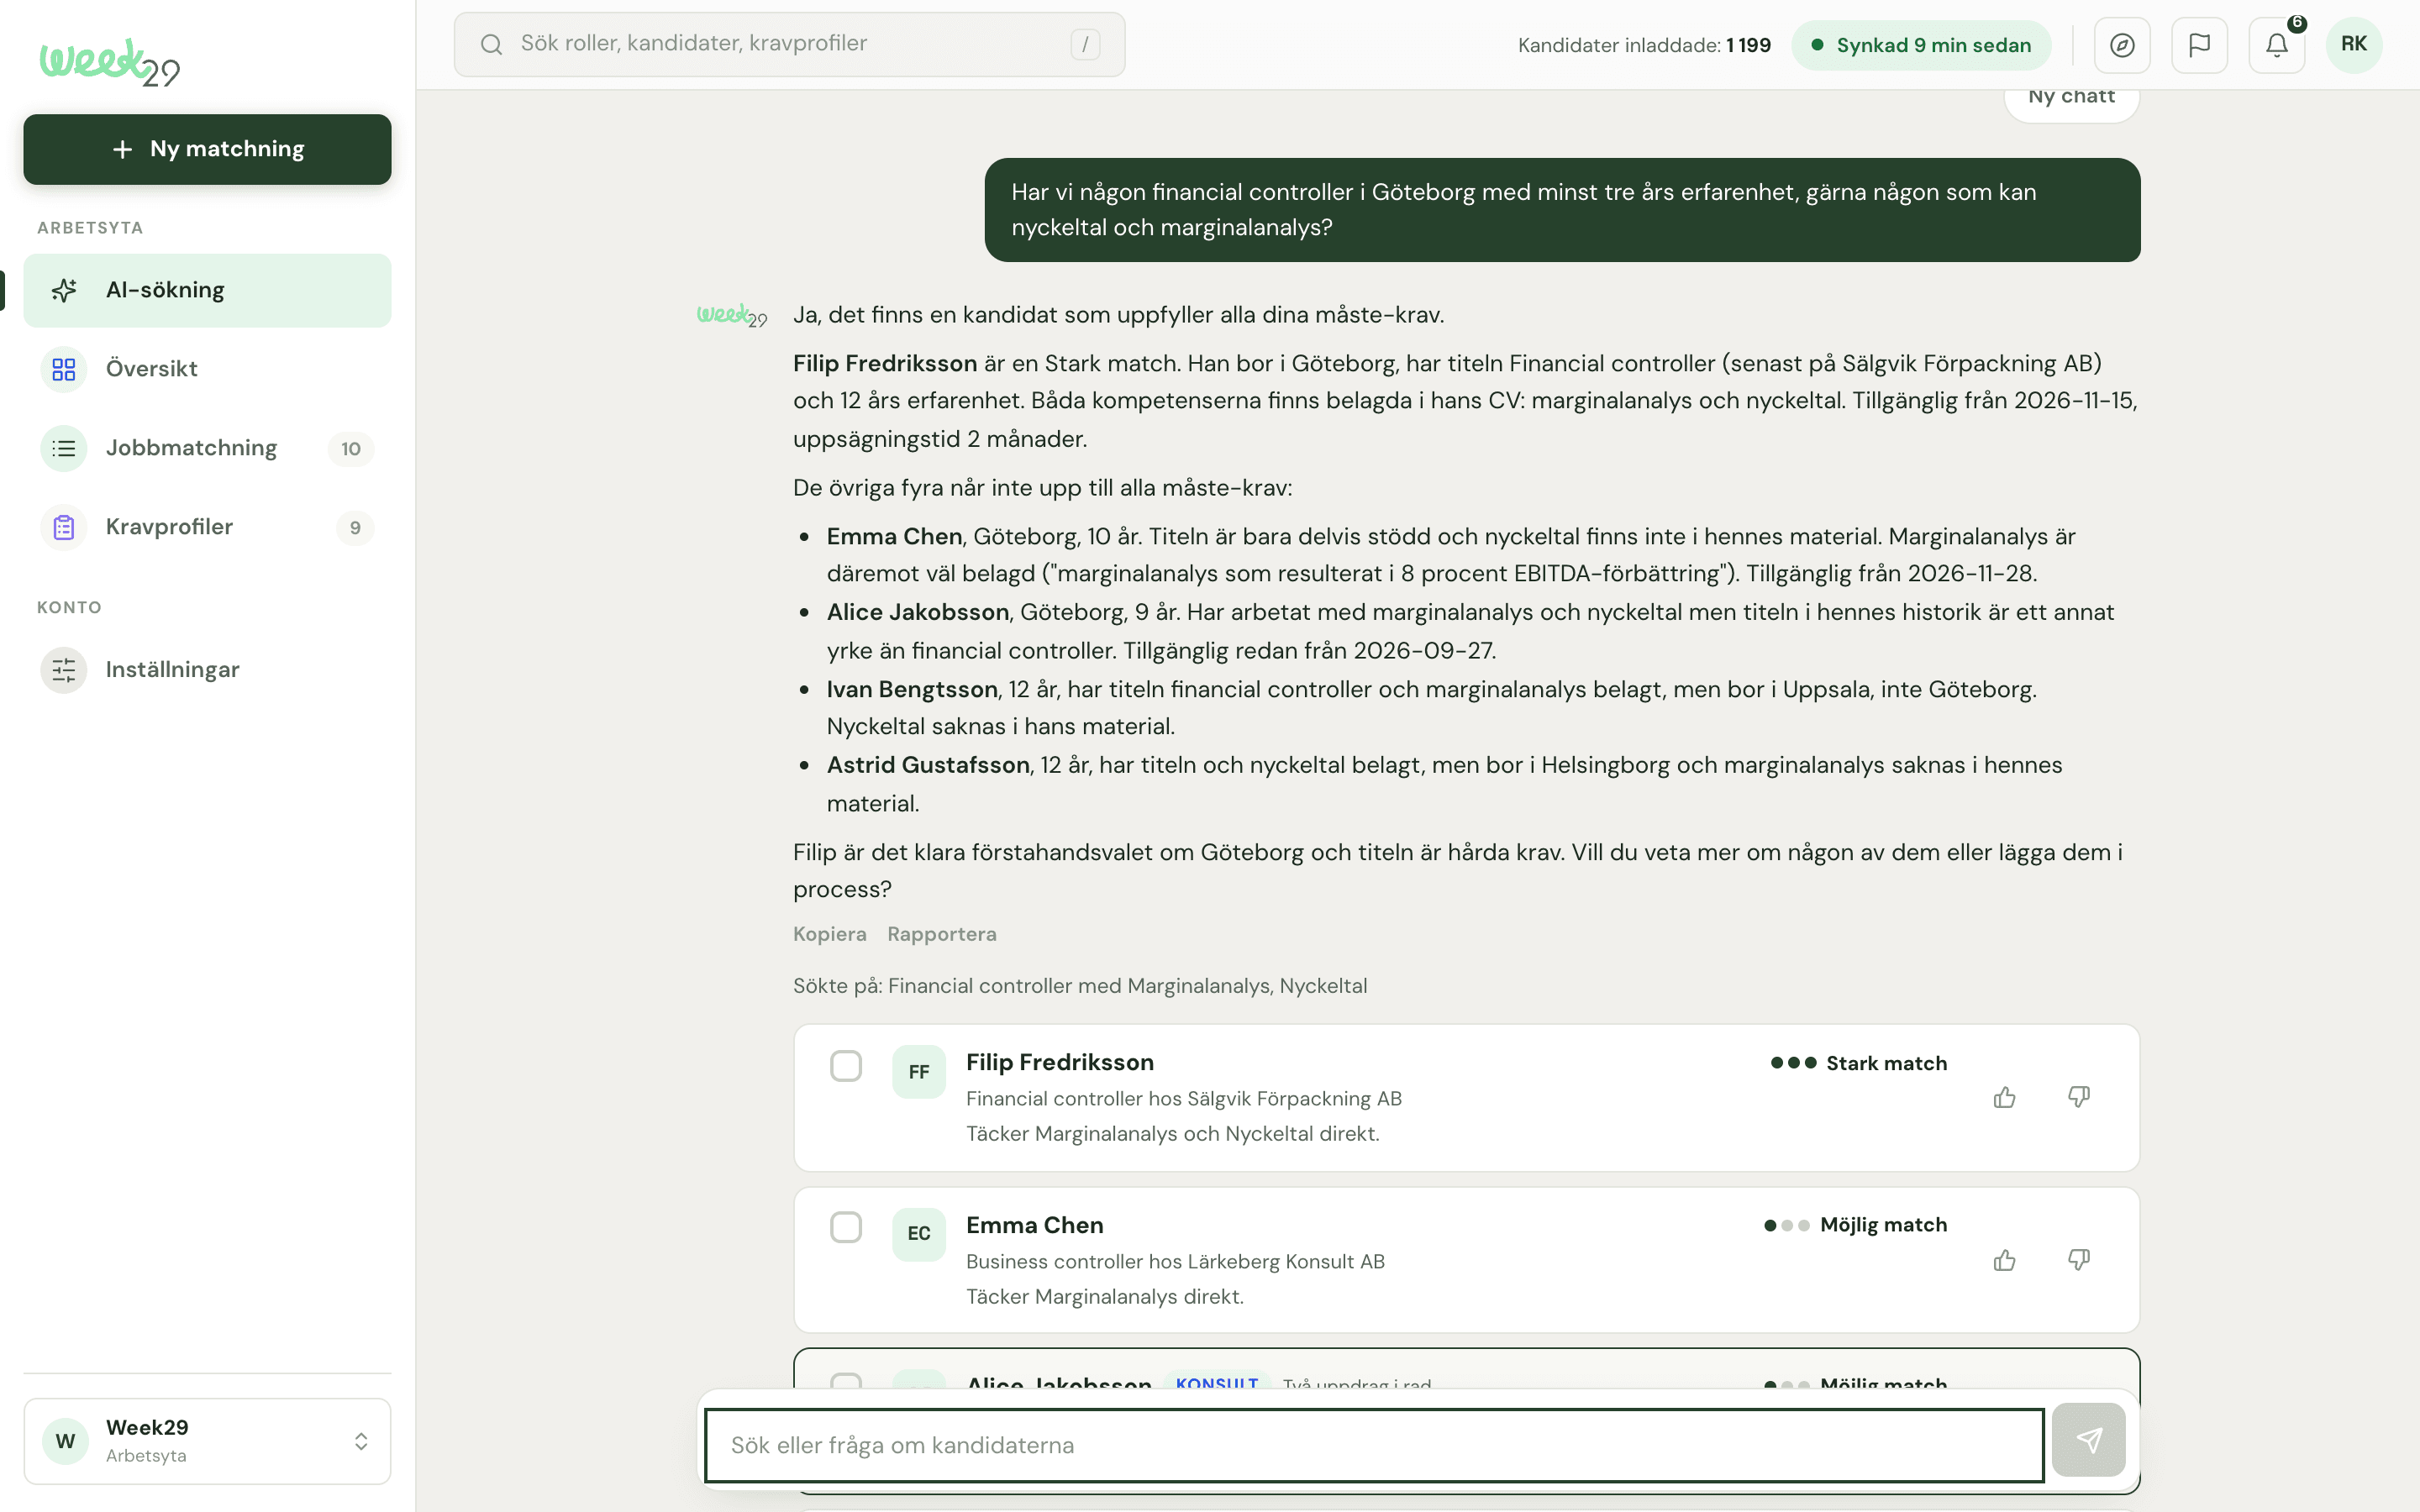Select Emma Chen's checkbox

(x=846, y=1227)
